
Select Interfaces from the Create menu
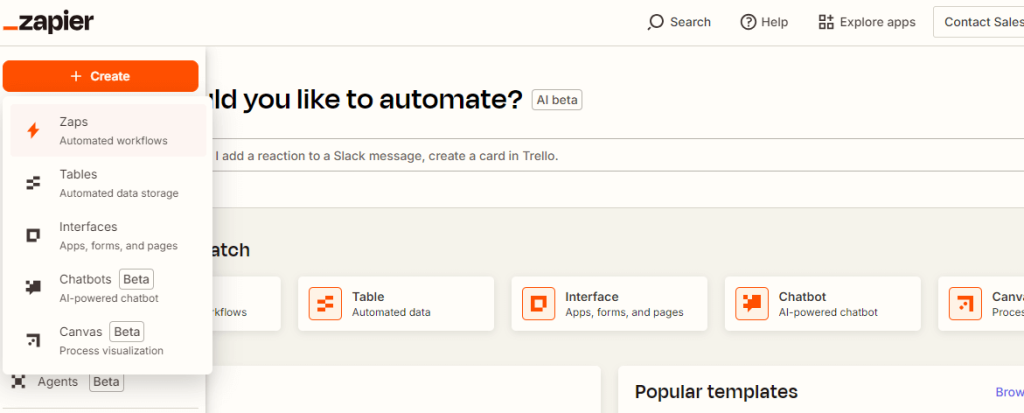pyautogui.click(x=108, y=236)
